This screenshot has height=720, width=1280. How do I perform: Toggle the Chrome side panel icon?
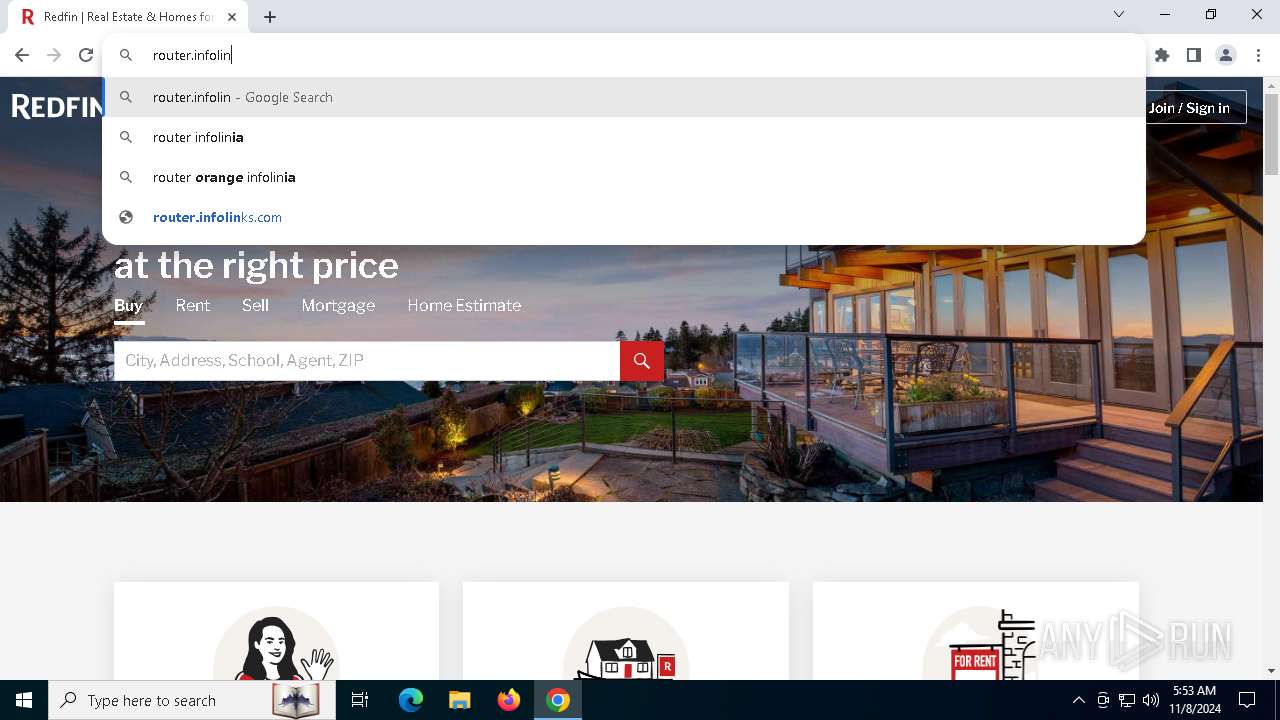[x=1194, y=55]
